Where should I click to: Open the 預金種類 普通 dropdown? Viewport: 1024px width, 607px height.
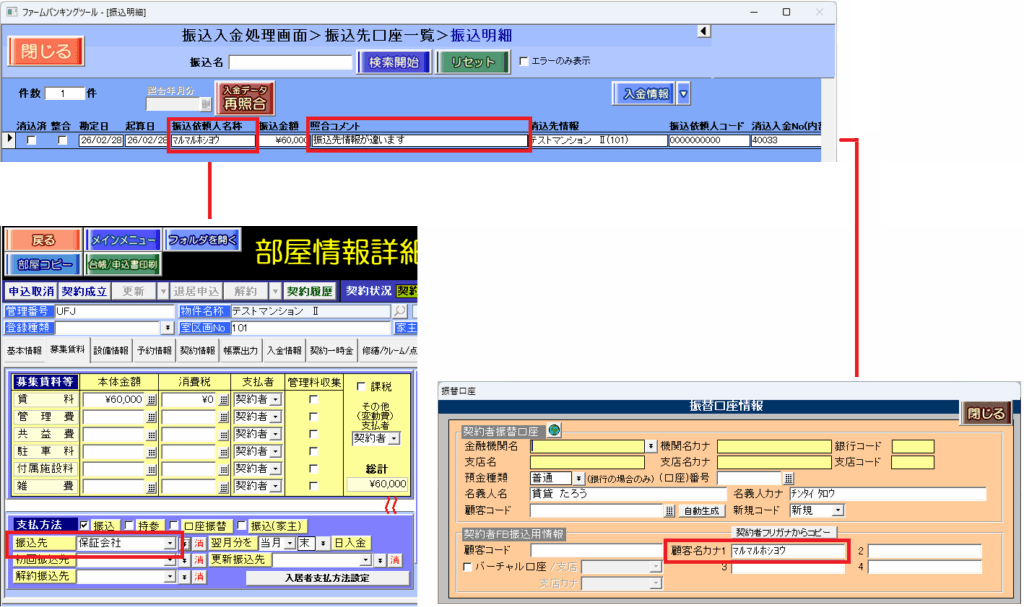578,478
